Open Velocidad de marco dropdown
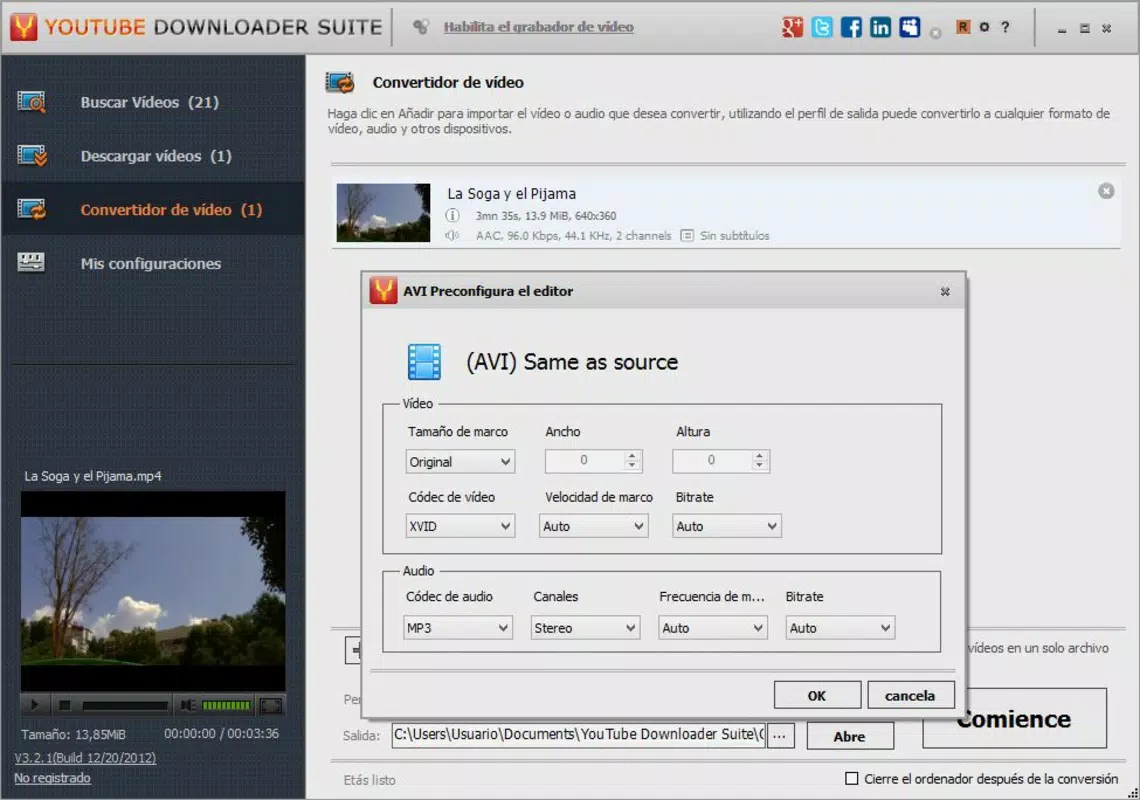1140x800 pixels. tap(593, 526)
